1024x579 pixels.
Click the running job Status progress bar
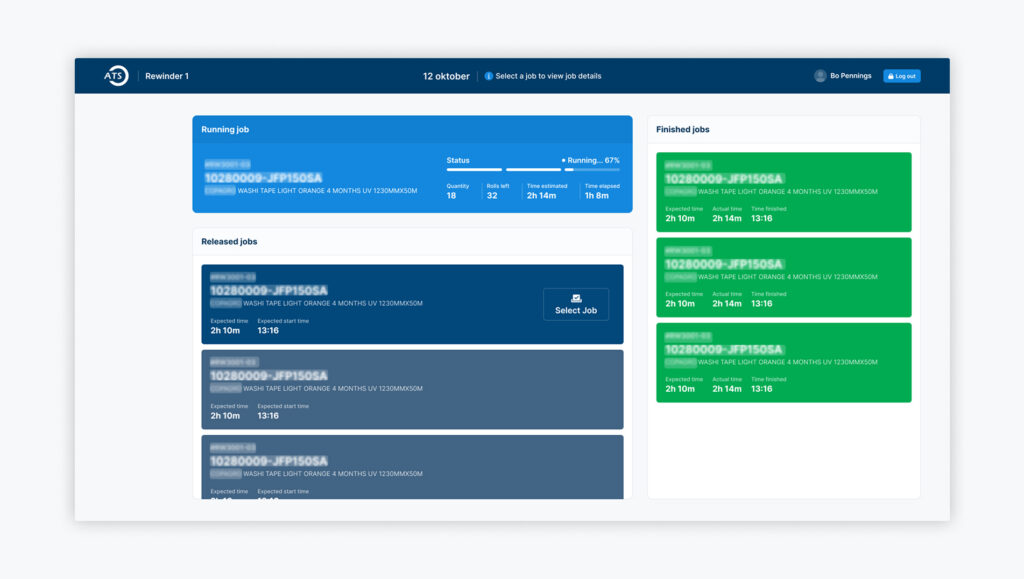coord(532,170)
